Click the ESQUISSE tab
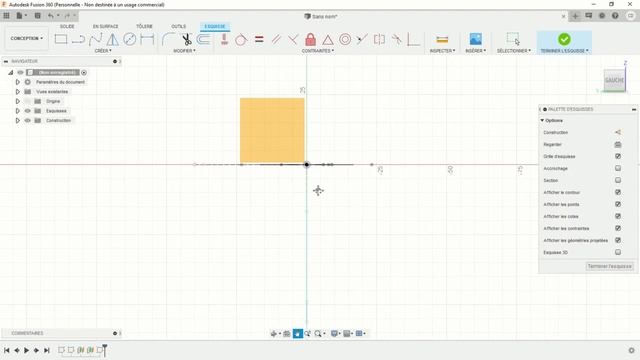640x360 pixels. pyautogui.click(x=215, y=27)
